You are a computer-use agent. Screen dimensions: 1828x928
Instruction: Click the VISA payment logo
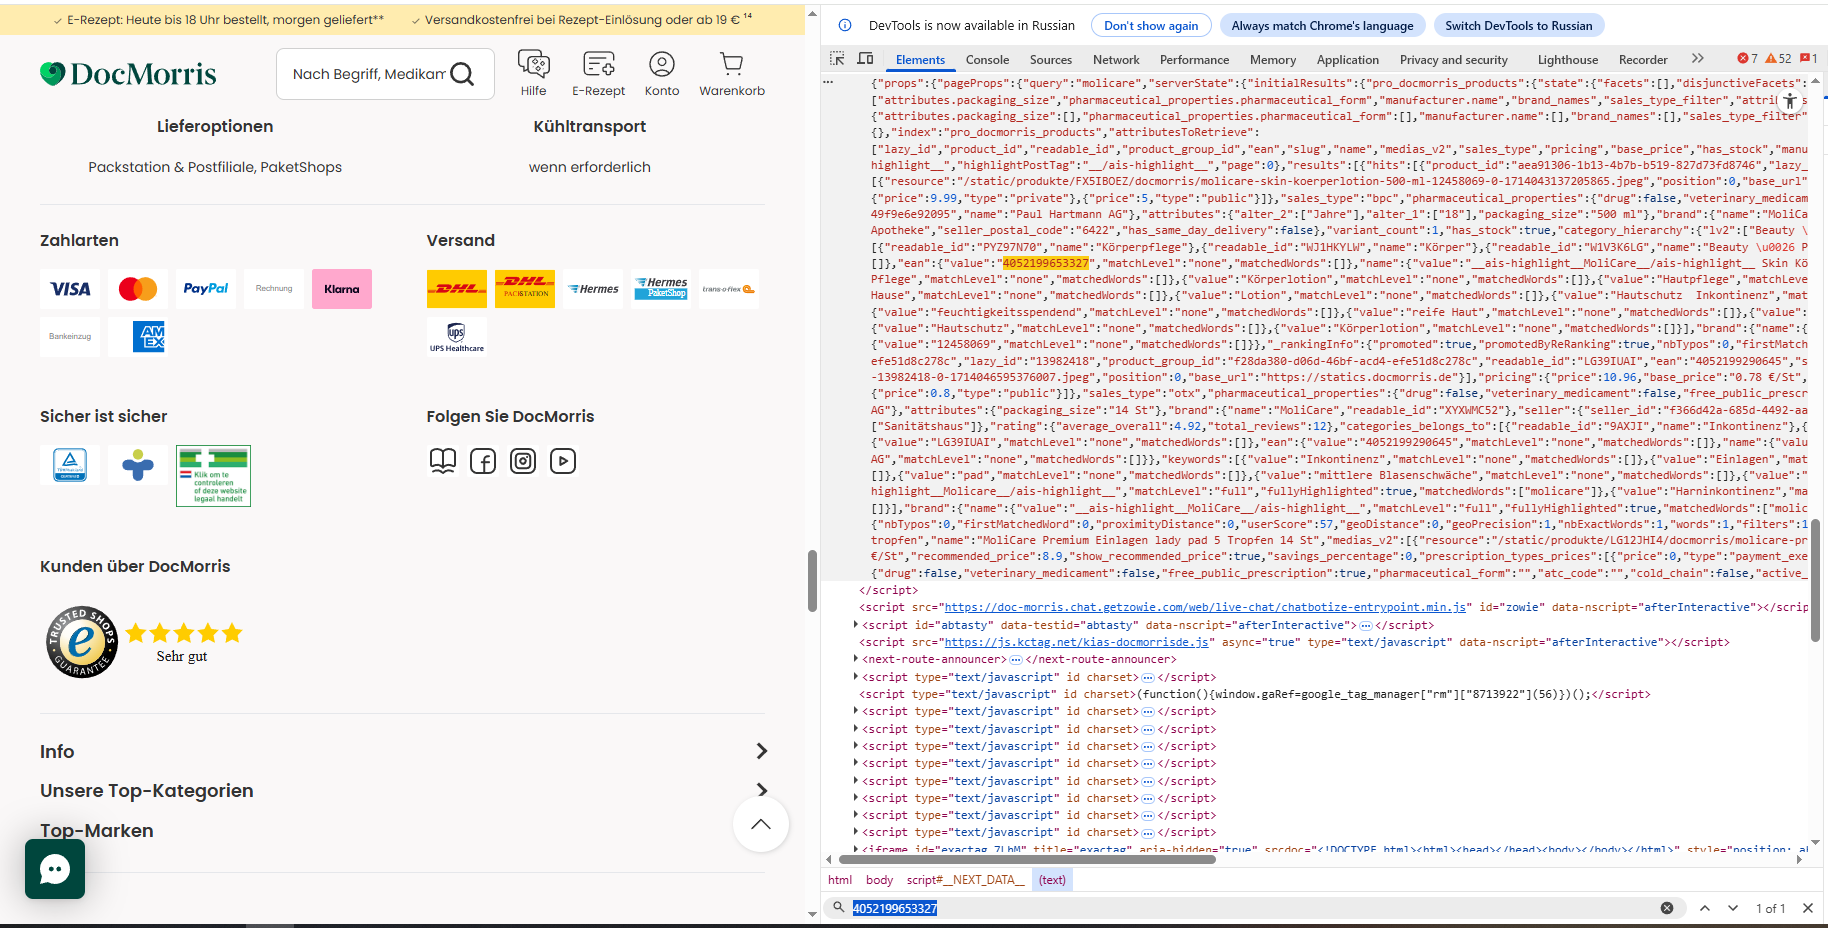(70, 289)
